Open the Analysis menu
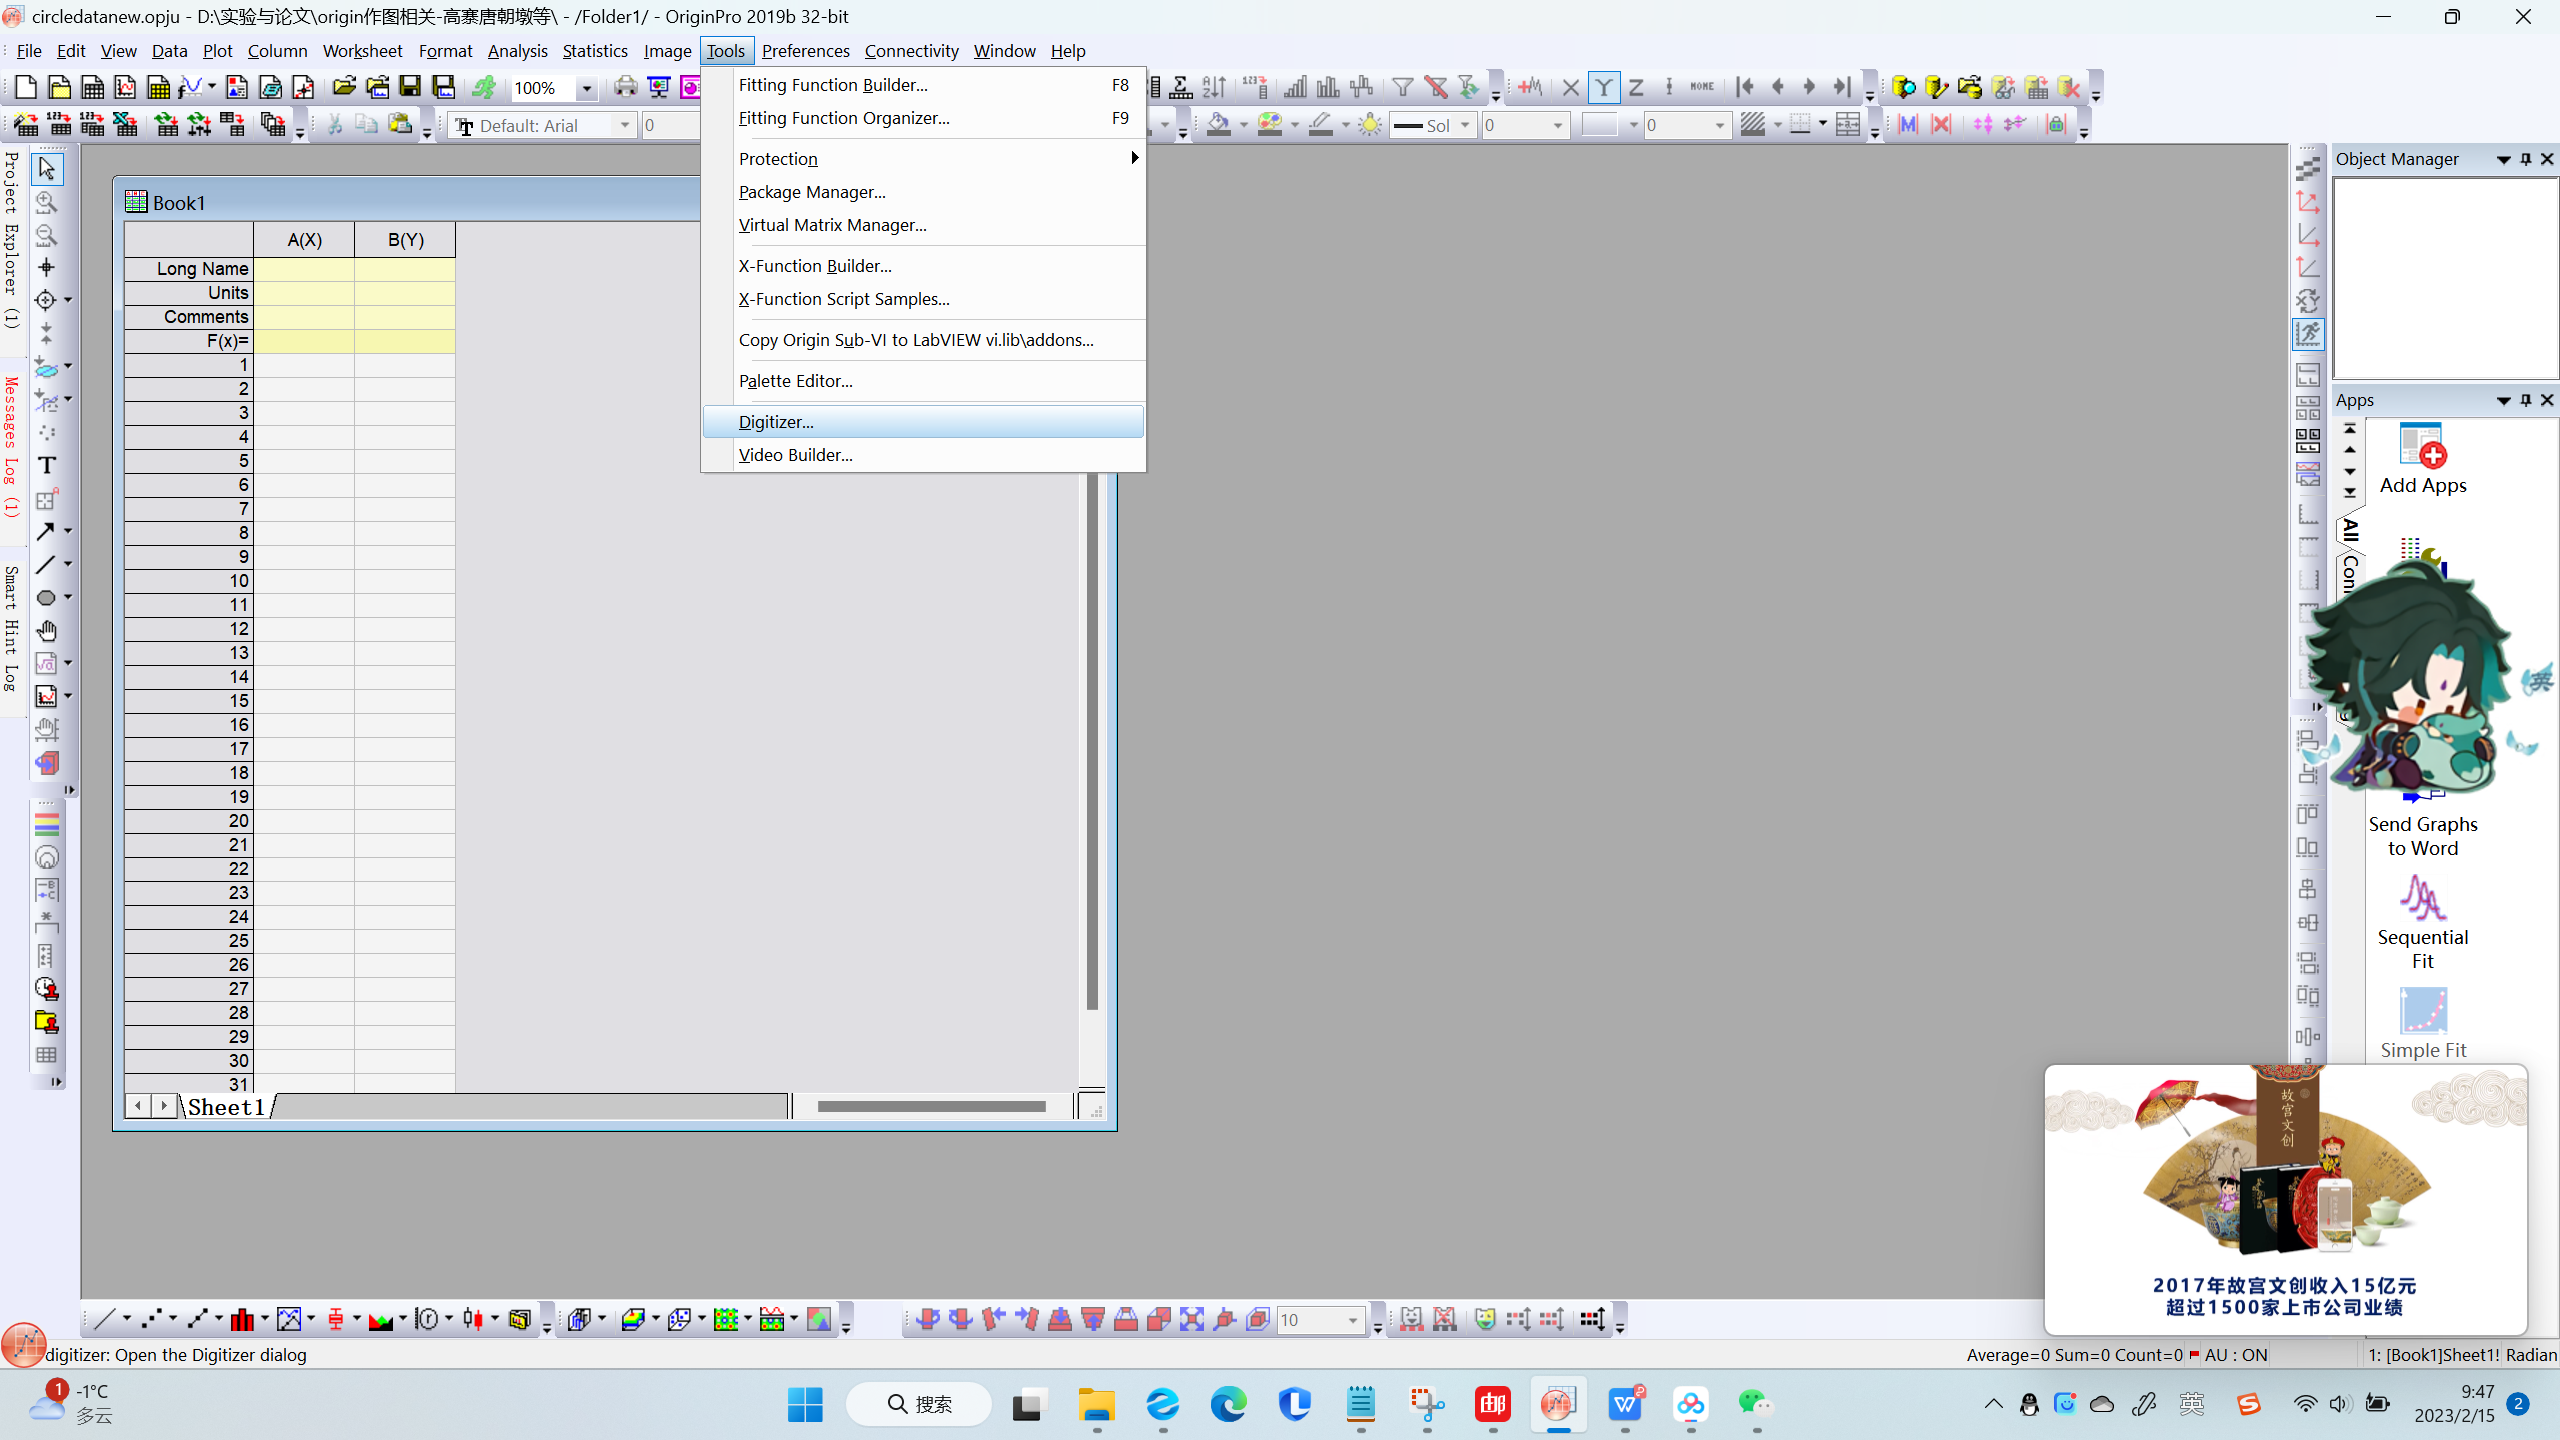Screen dimensions: 2560x1440 tap(517, 51)
